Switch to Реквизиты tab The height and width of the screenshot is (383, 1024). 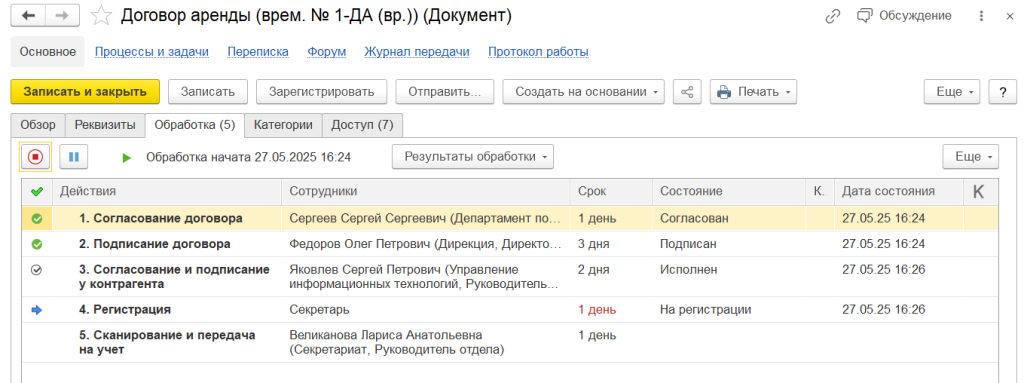(x=105, y=125)
